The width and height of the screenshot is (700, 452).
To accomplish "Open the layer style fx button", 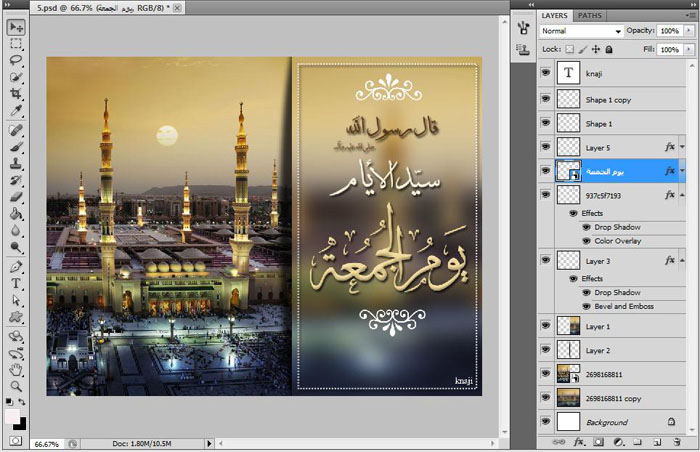I will [x=579, y=441].
